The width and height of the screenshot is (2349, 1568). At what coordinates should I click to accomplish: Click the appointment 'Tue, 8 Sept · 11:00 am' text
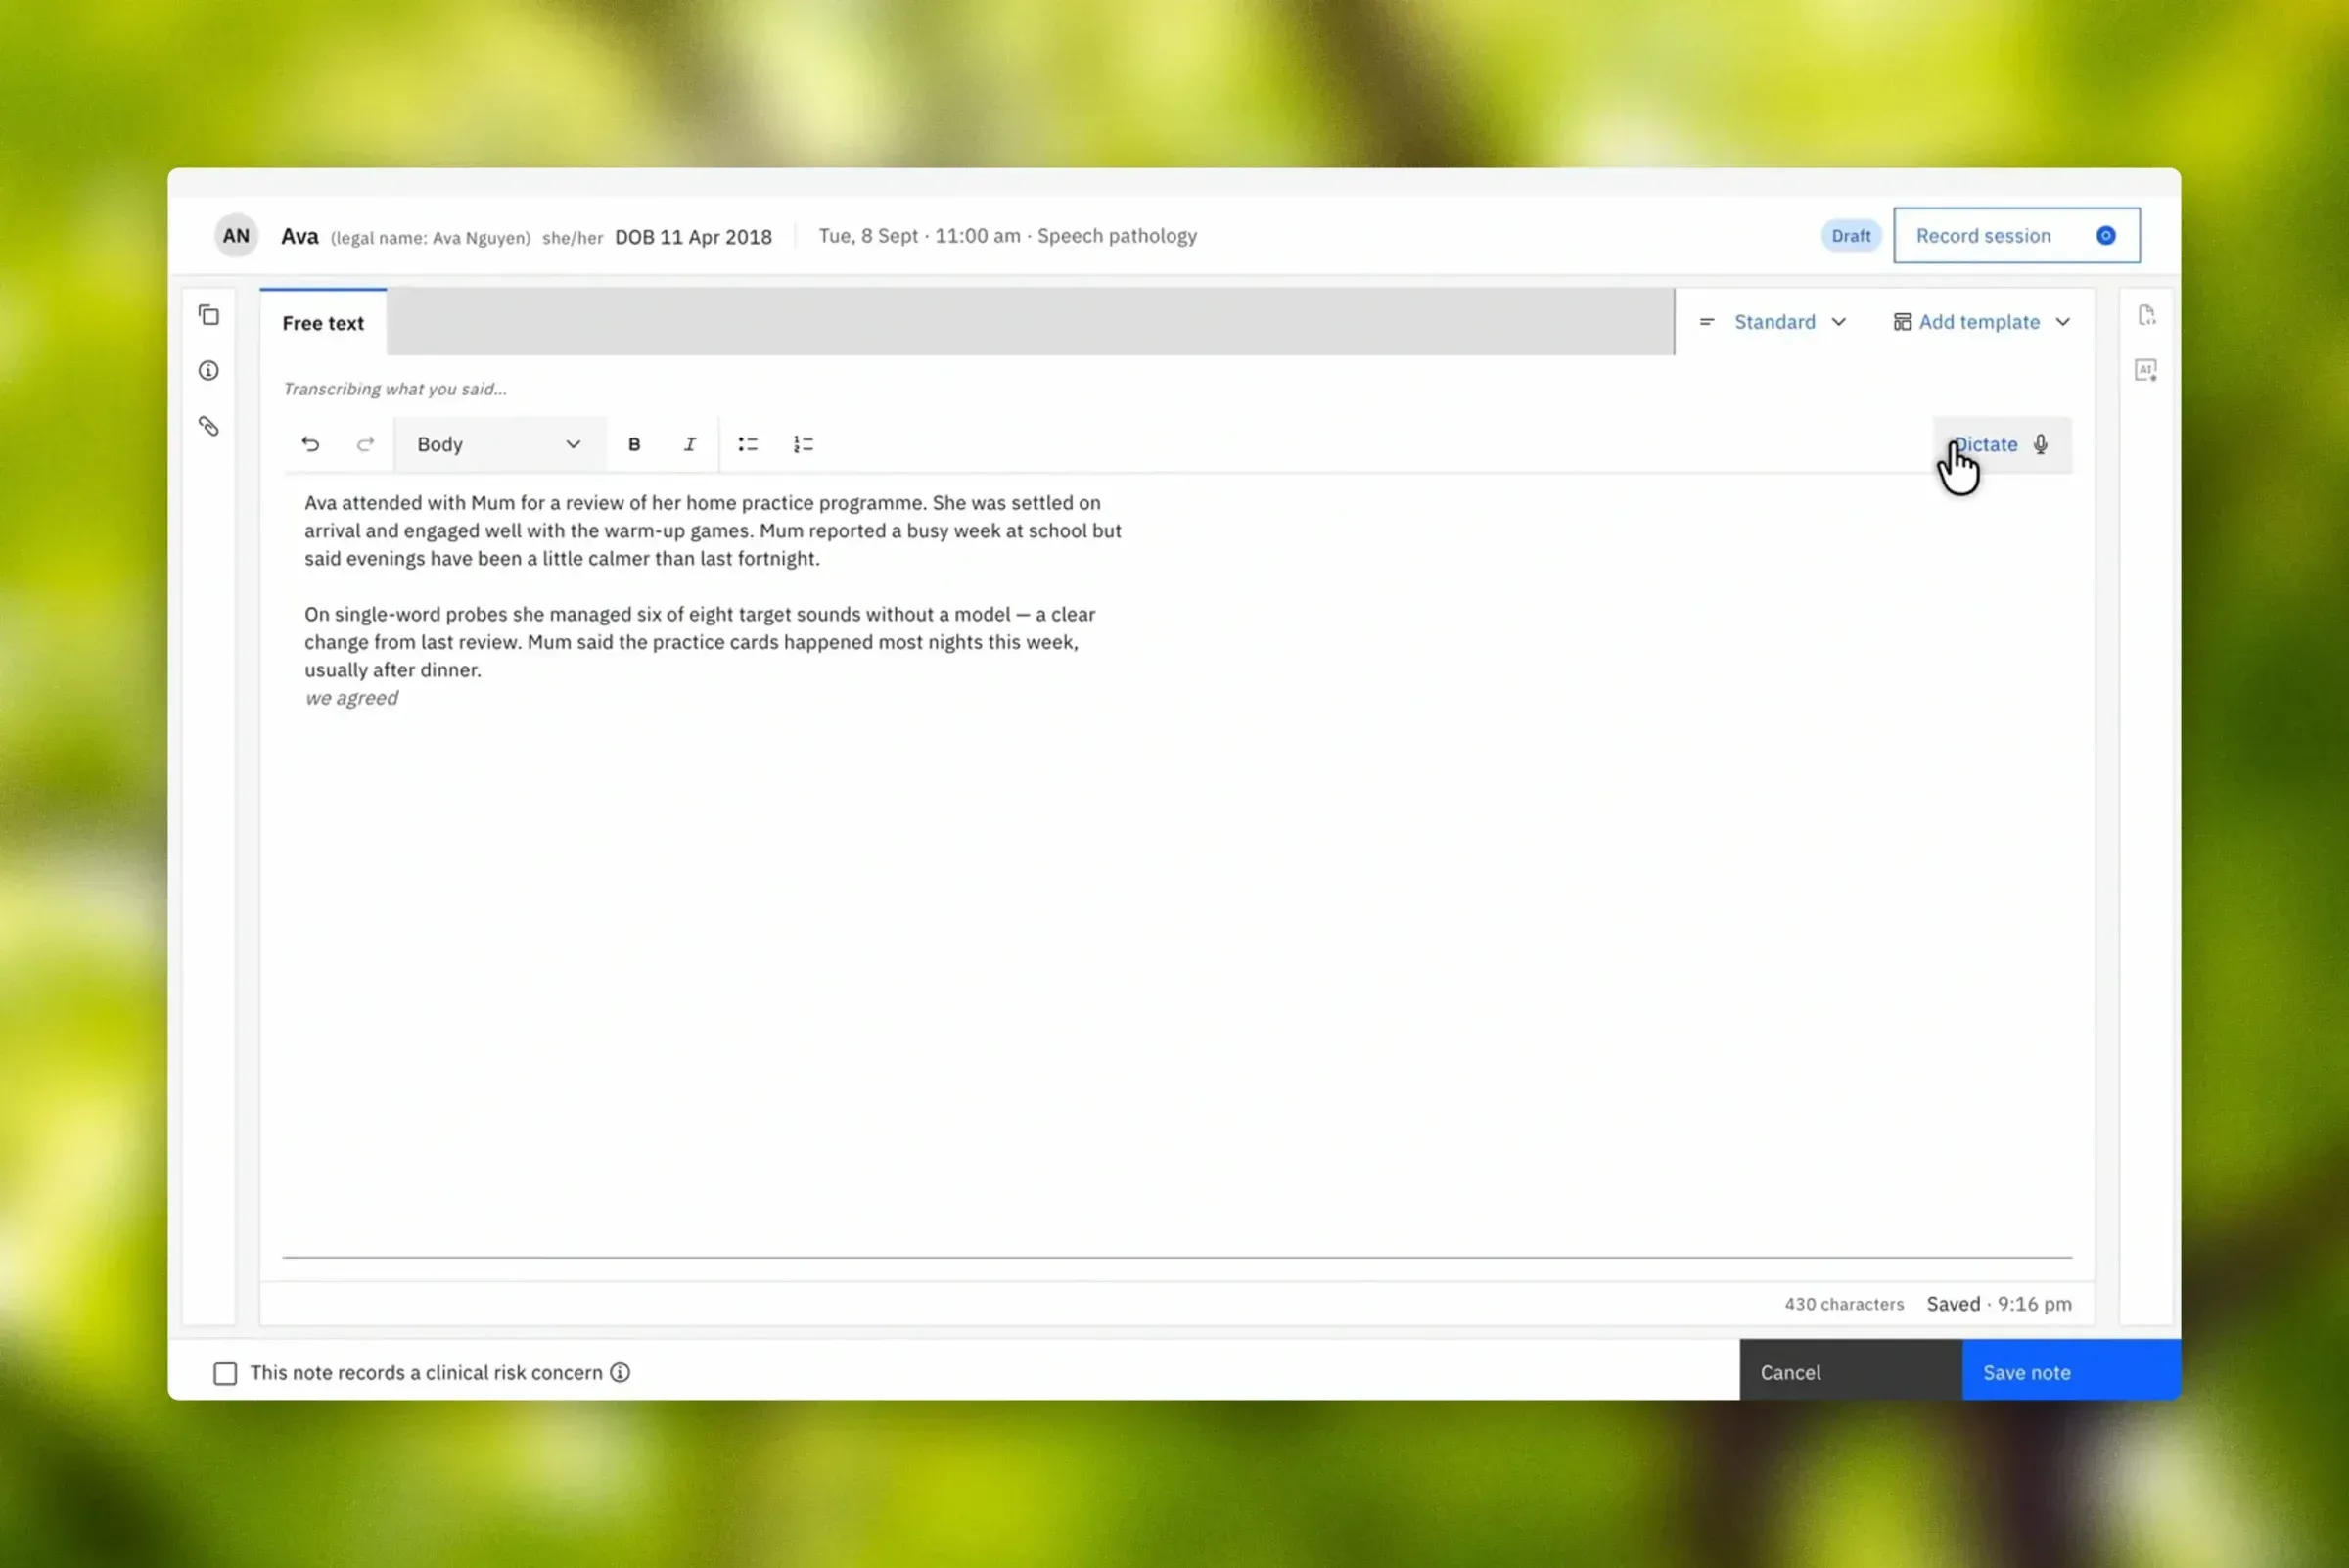point(919,236)
